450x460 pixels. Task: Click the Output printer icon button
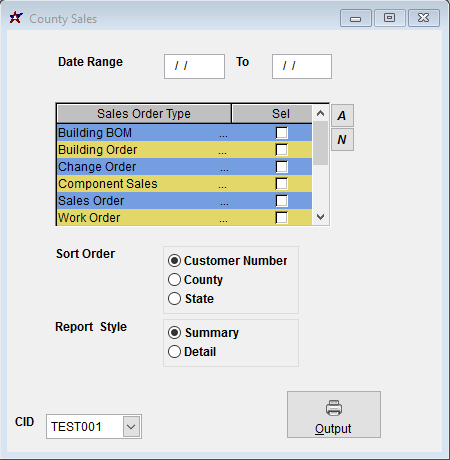334,414
